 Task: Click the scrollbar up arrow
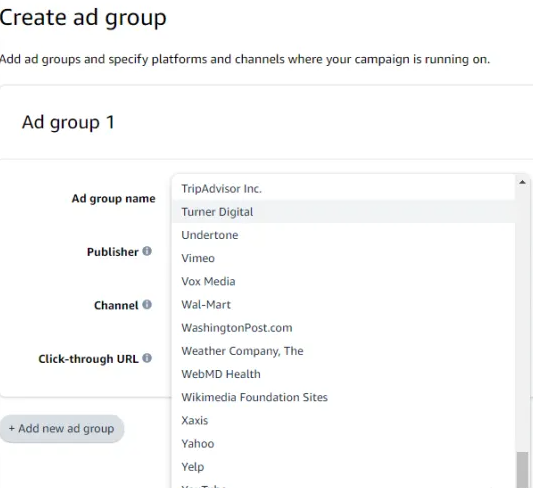[522, 182]
